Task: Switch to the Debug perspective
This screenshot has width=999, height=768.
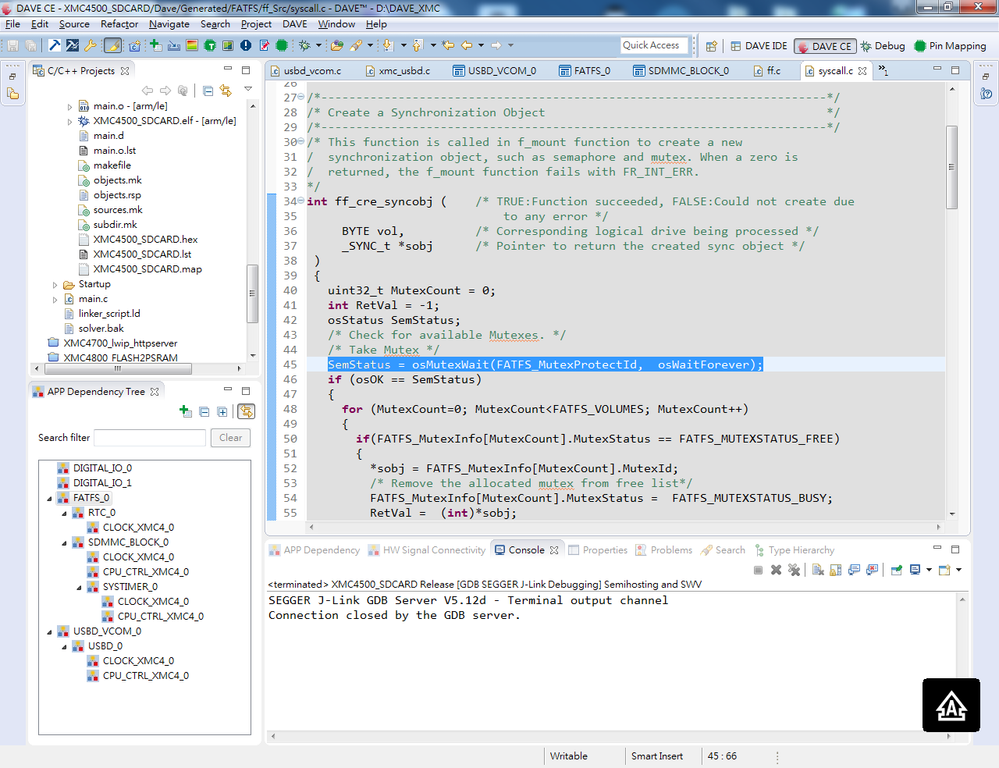Action: pos(882,46)
